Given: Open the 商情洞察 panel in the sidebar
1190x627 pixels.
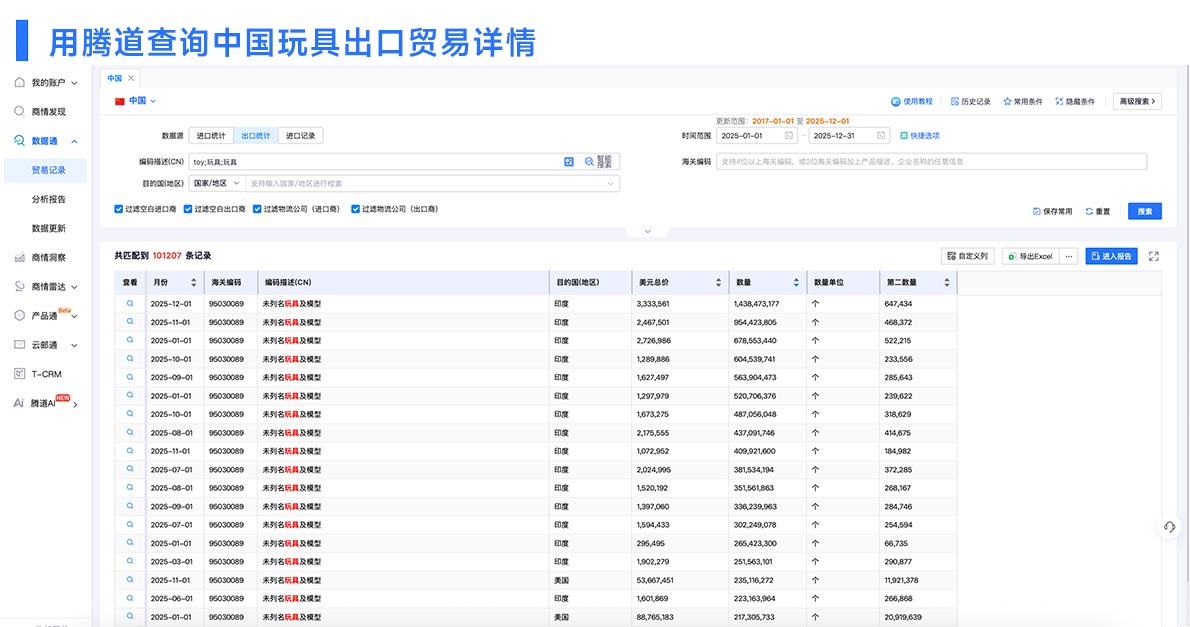Looking at the screenshot, I should (51, 257).
